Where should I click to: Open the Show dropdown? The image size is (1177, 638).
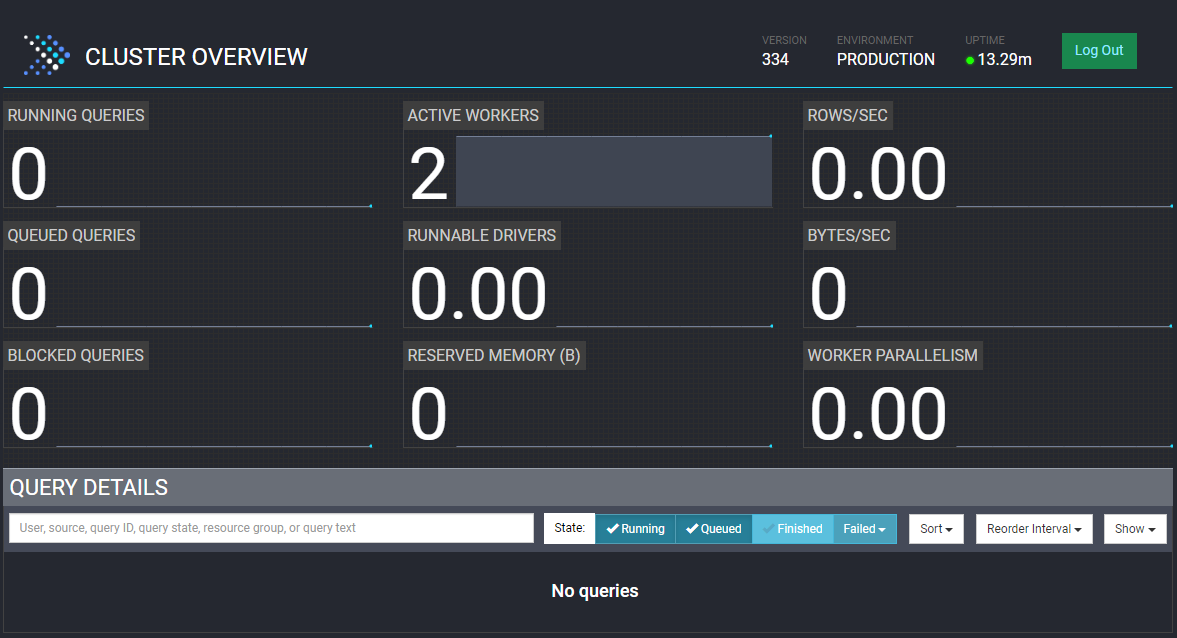pyautogui.click(x=1134, y=528)
